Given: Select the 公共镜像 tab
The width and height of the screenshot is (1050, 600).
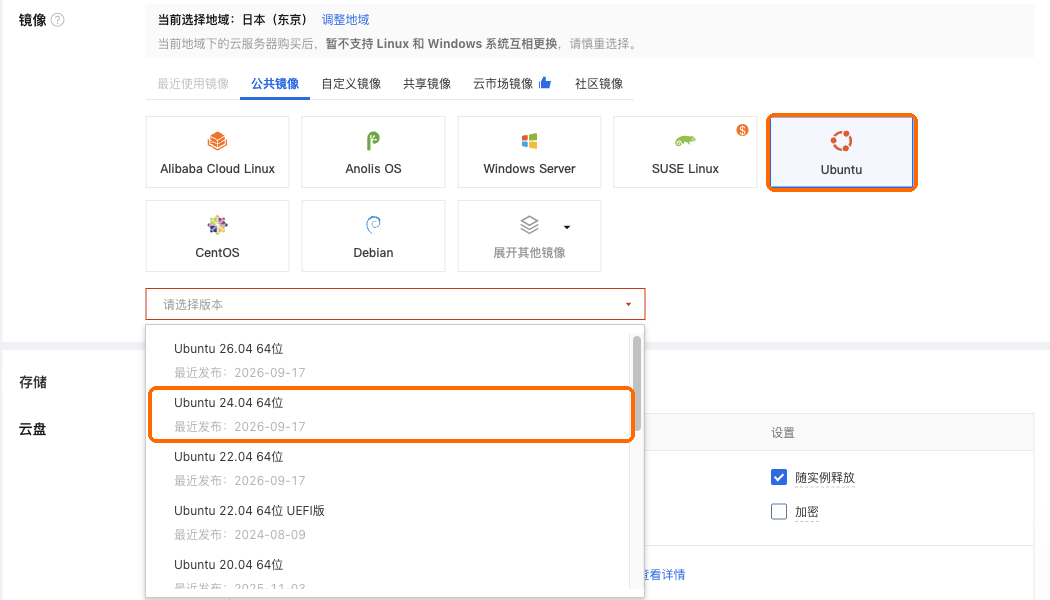Looking at the screenshot, I should [x=275, y=84].
